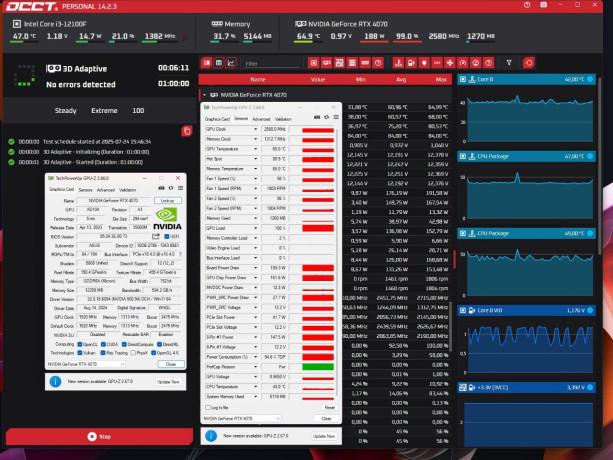Click the Core 0 graph color dot
Image resolution: width=613 pixels, height=460 pixels.
[x=590, y=79]
